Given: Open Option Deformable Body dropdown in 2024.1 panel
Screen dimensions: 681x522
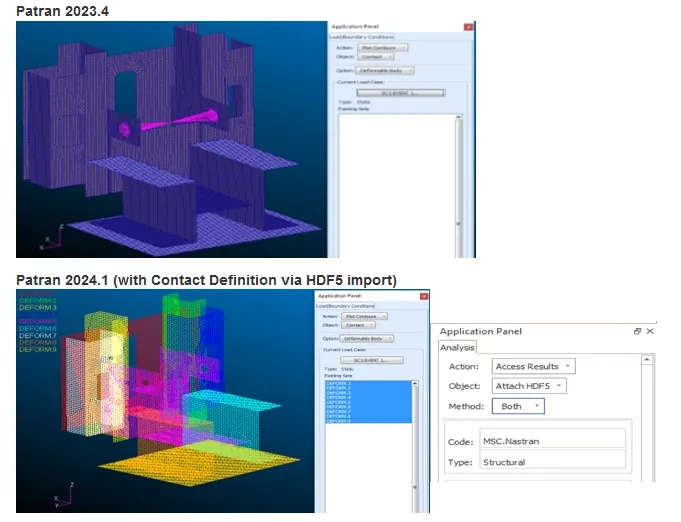Looking at the screenshot, I should [x=367, y=339].
